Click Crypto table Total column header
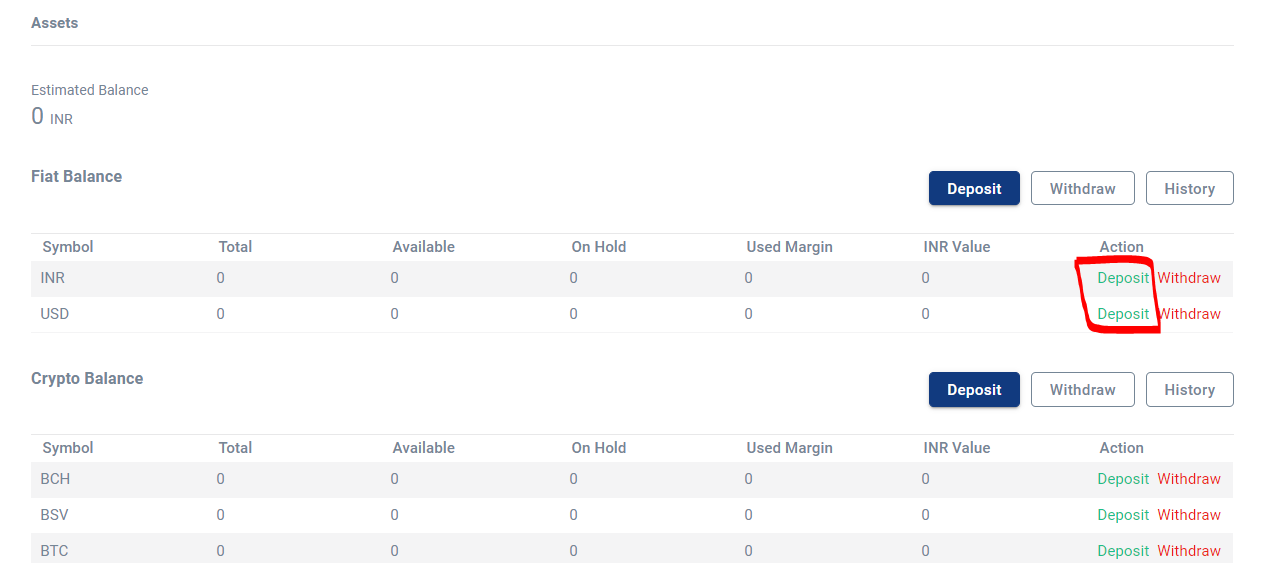This screenshot has height=563, width=1268. click(236, 448)
